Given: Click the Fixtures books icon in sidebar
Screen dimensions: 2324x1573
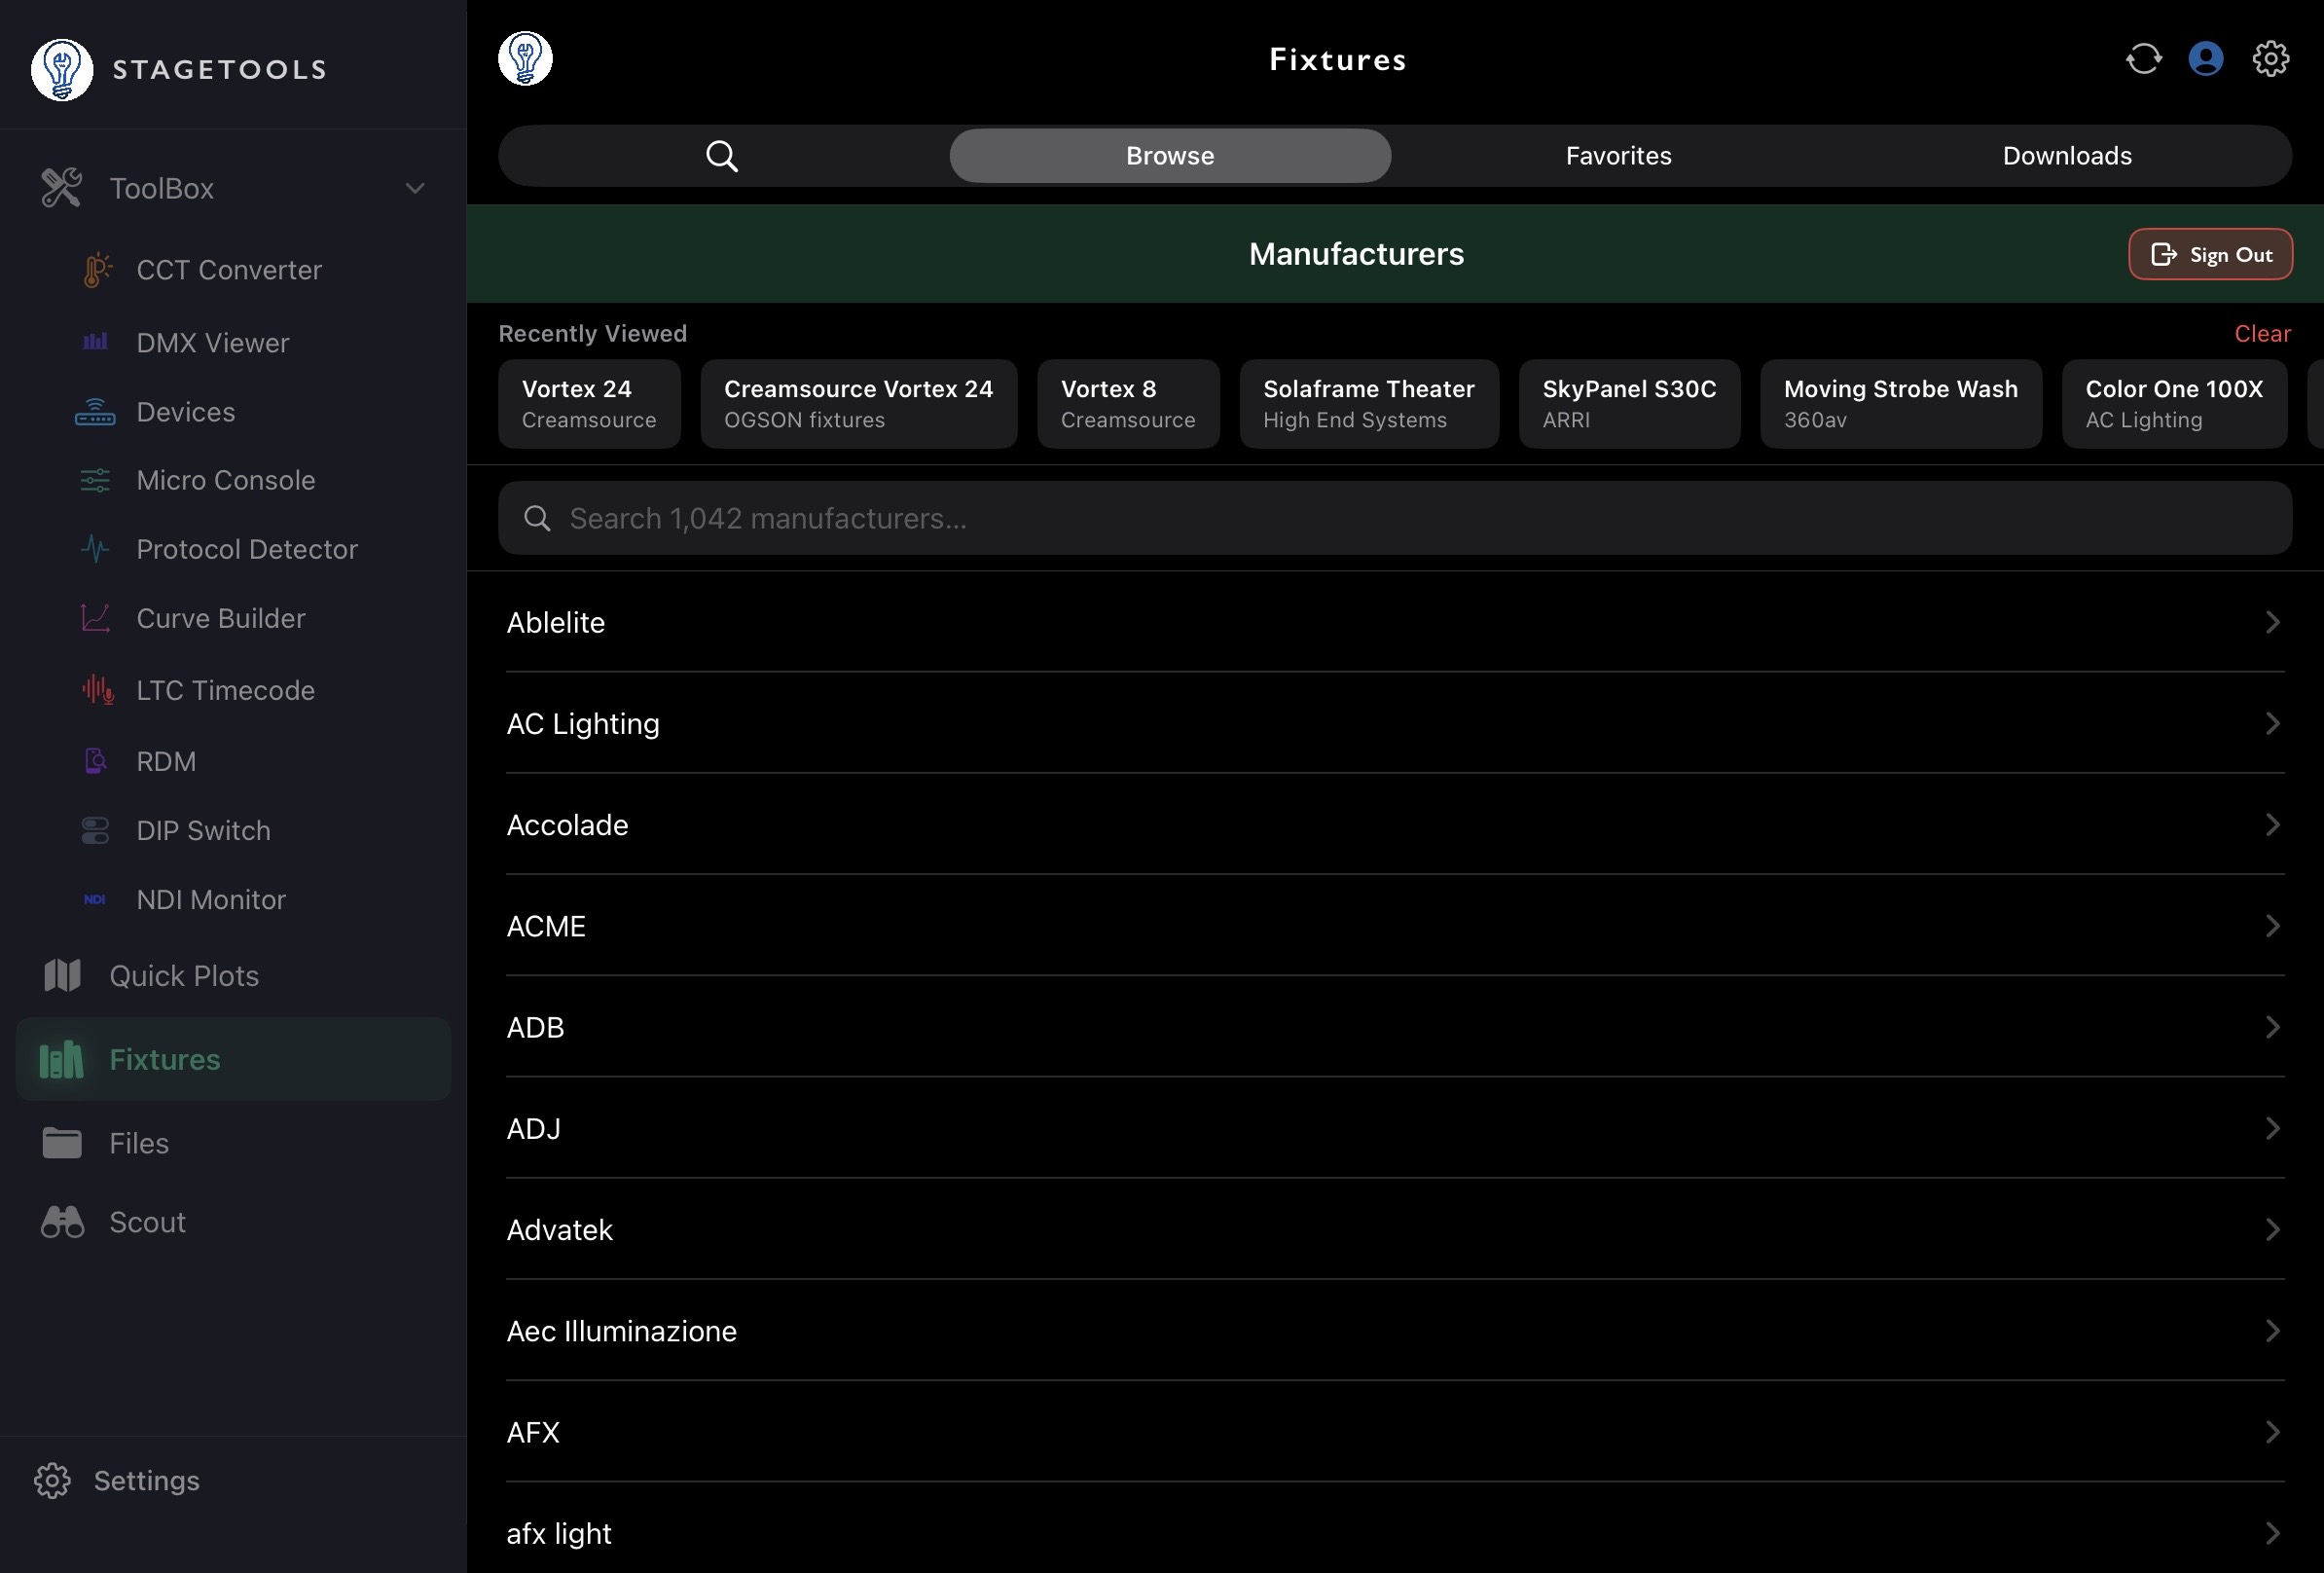Looking at the screenshot, I should 61,1059.
